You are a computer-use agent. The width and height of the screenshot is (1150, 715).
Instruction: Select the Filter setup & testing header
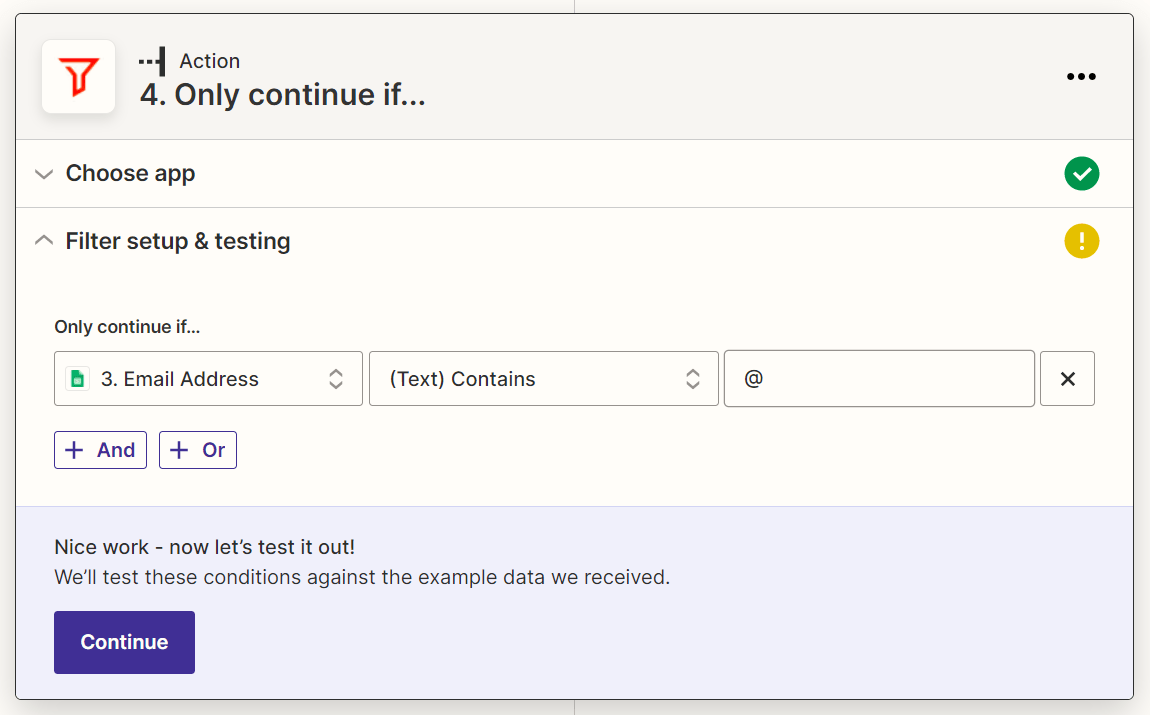[177, 240]
